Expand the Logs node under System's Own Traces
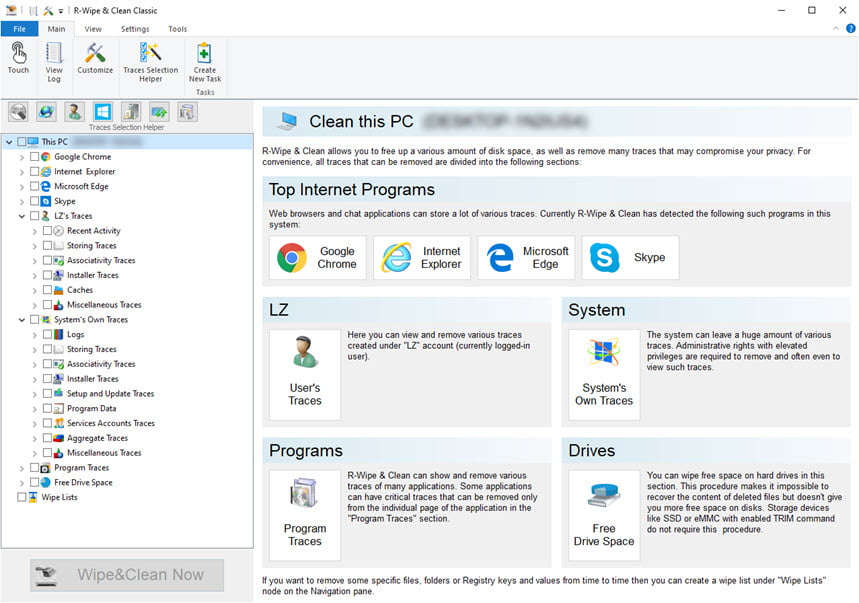859x603 pixels. pyautogui.click(x=35, y=335)
